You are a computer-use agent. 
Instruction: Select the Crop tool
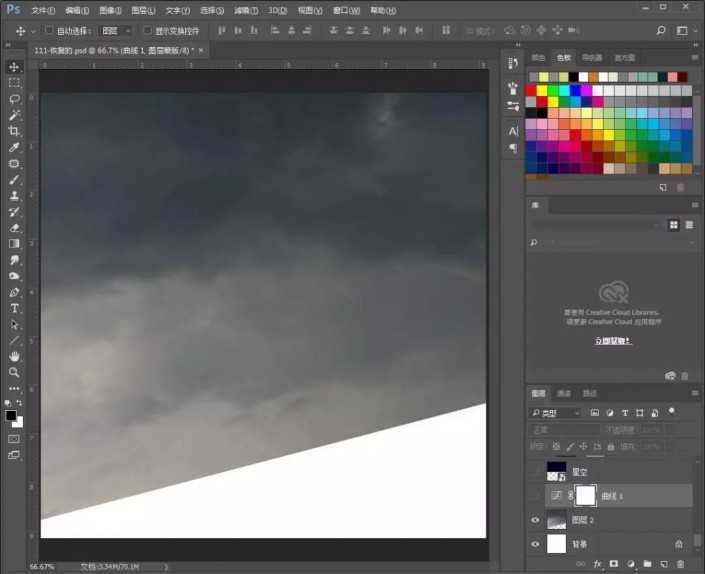click(x=14, y=131)
